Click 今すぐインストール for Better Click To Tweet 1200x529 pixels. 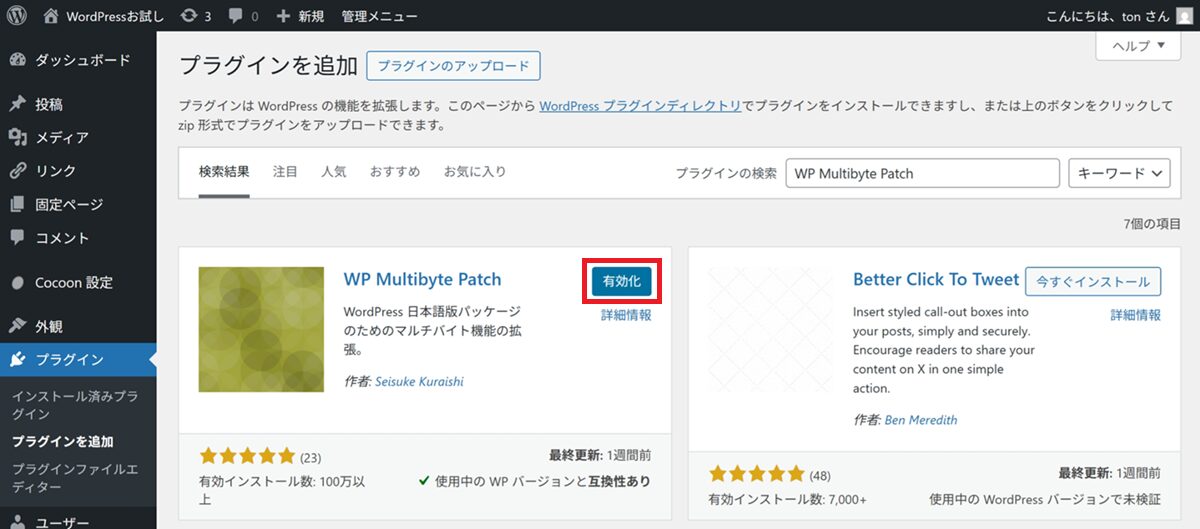coord(1094,281)
